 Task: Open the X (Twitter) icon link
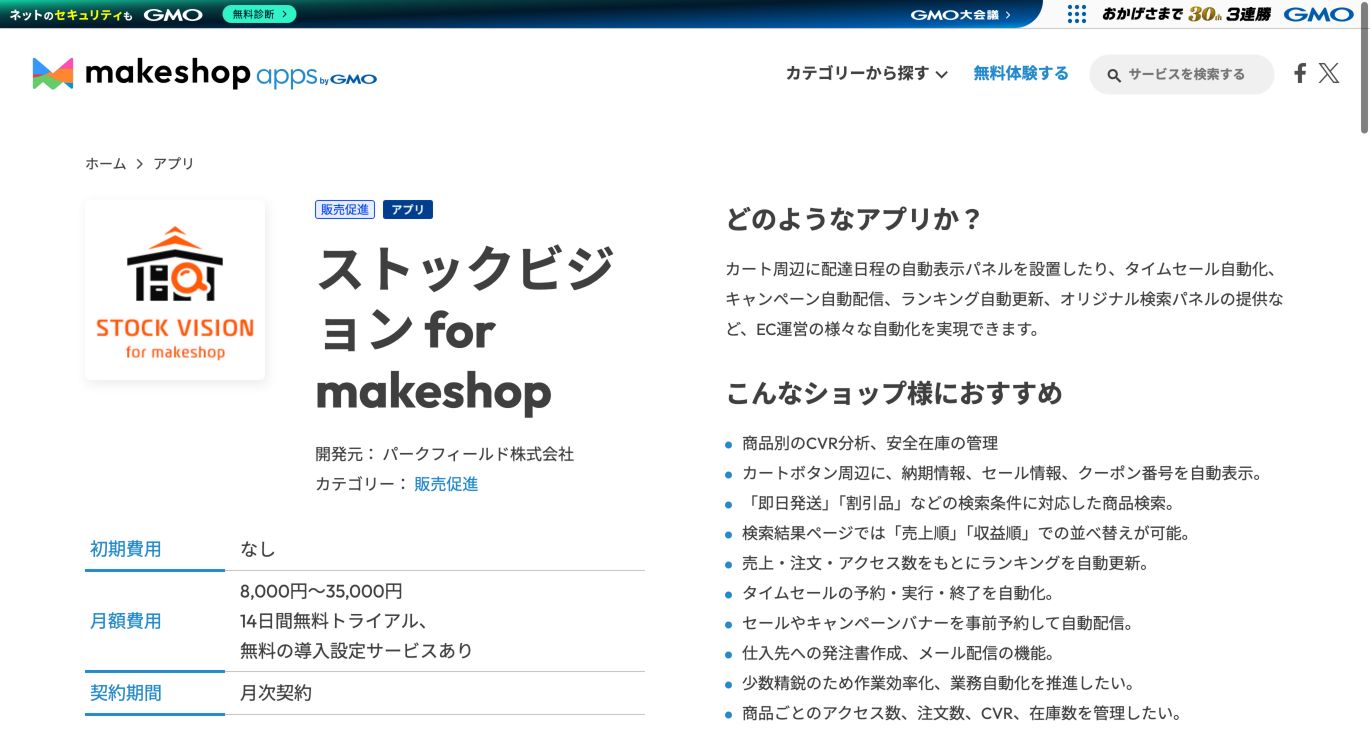[x=1329, y=73]
